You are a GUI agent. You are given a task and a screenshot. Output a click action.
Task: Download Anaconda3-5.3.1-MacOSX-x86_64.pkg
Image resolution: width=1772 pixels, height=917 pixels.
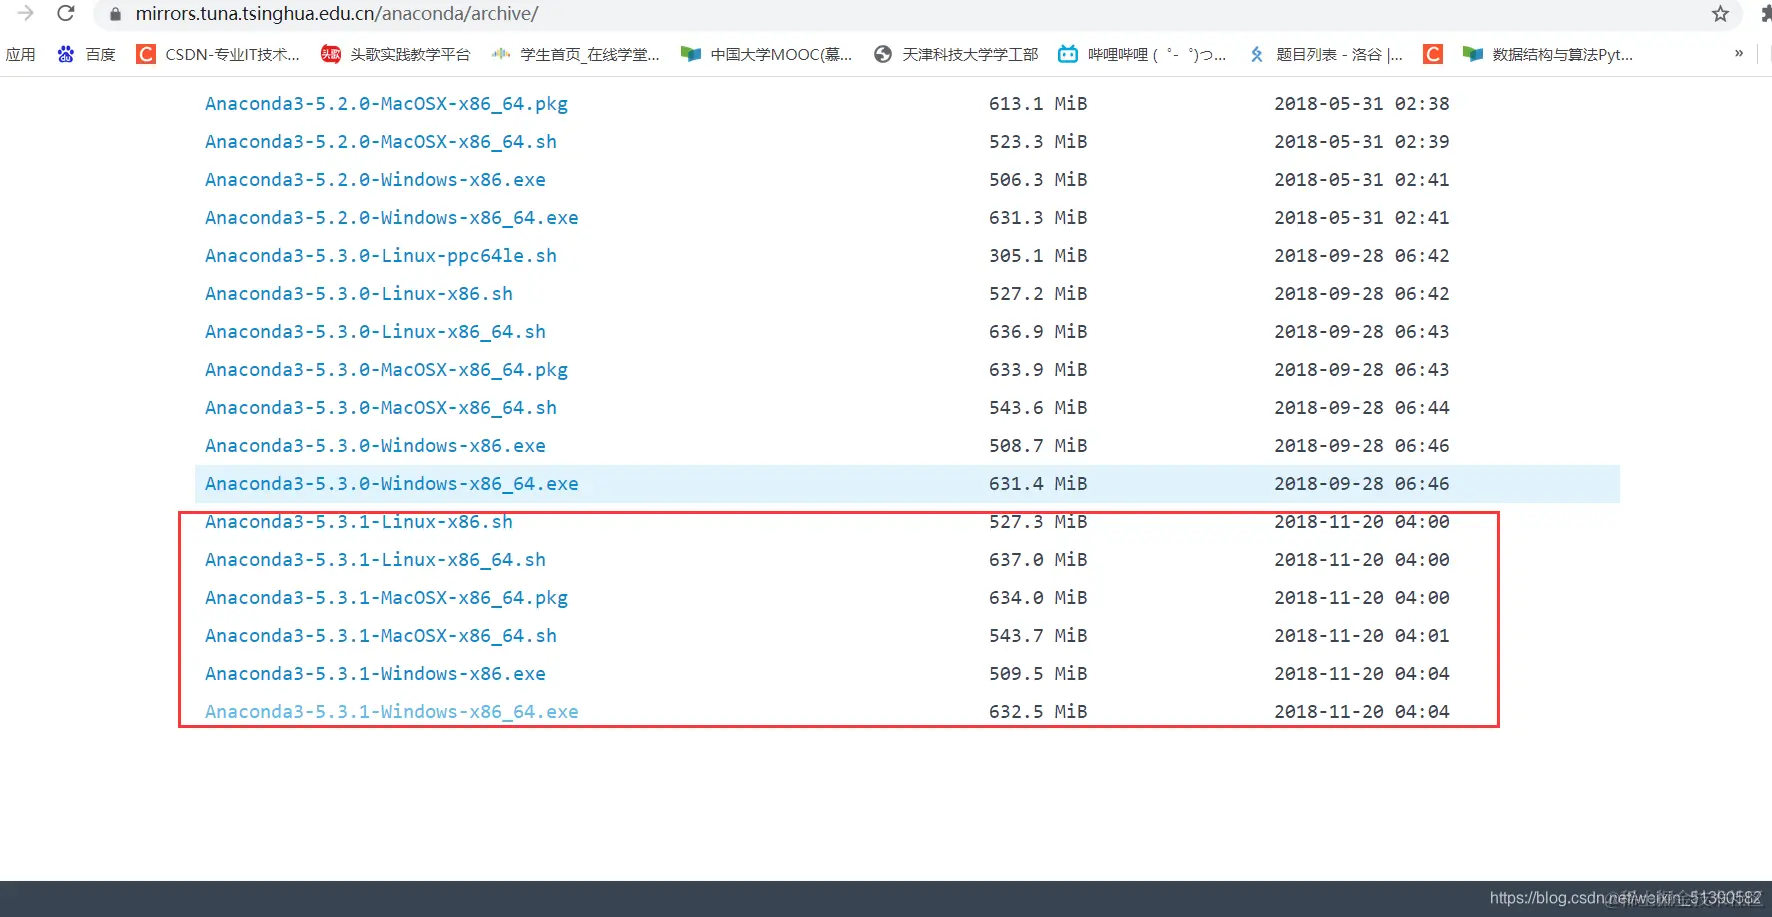pos(386,598)
